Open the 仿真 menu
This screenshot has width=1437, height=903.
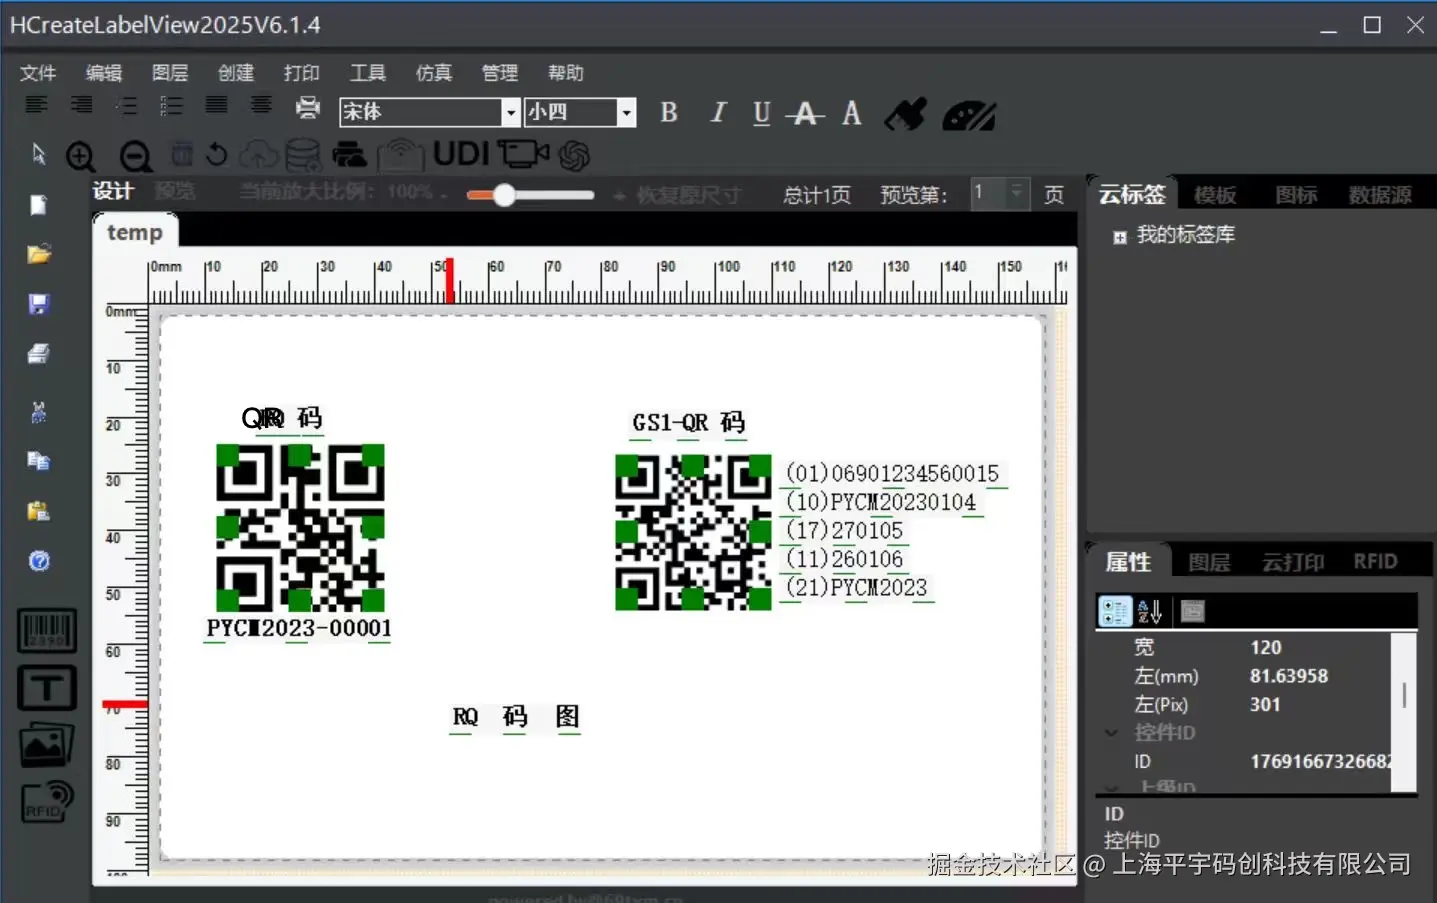click(x=434, y=73)
